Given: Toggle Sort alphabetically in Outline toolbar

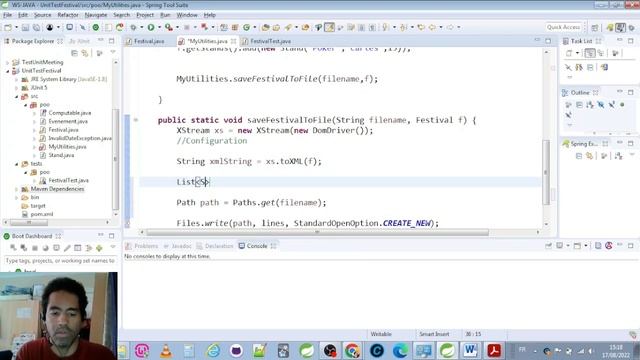Looking at the screenshot, I should pos(590,105).
